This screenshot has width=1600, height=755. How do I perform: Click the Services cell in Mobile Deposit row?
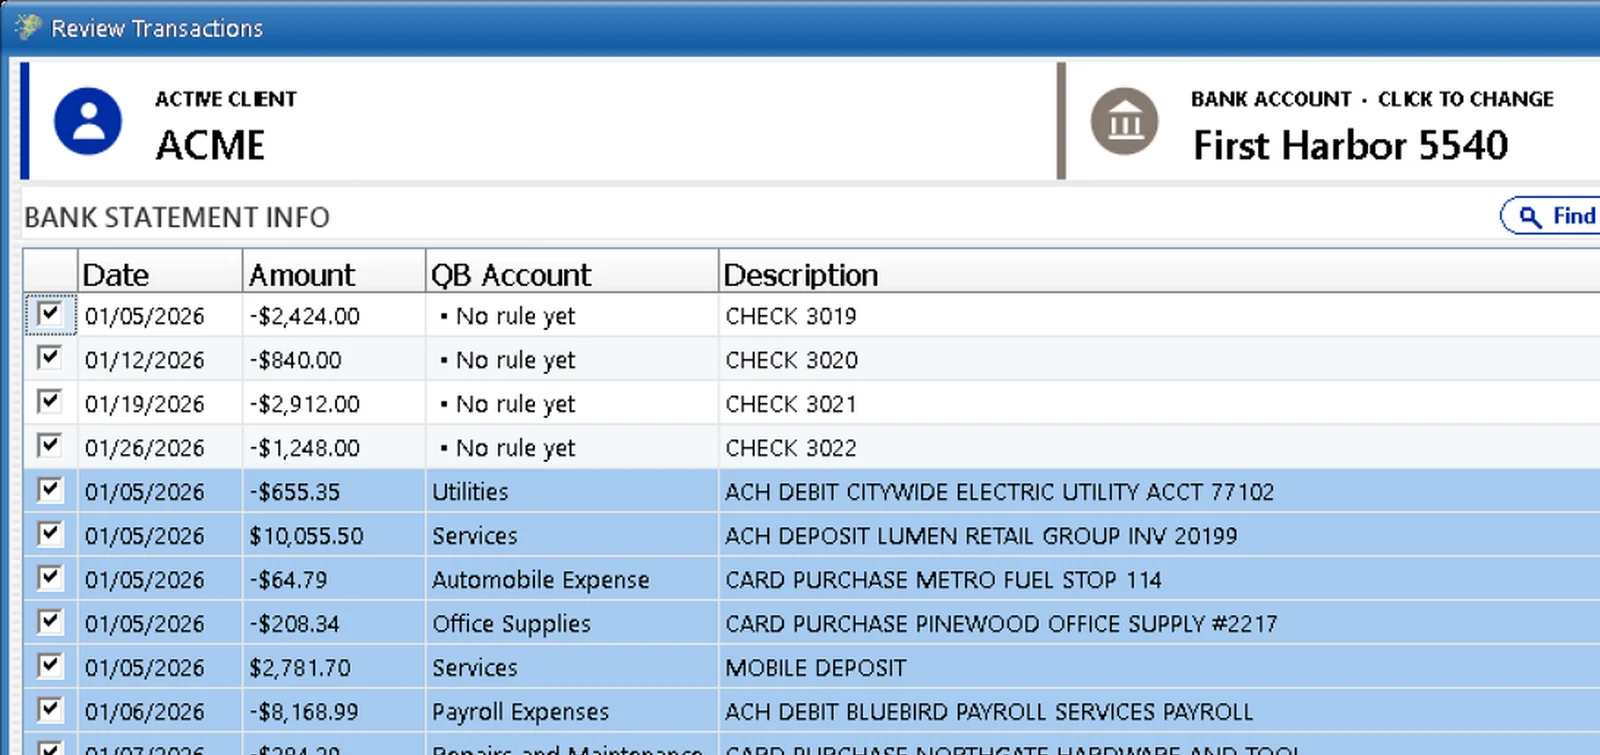click(x=572, y=668)
